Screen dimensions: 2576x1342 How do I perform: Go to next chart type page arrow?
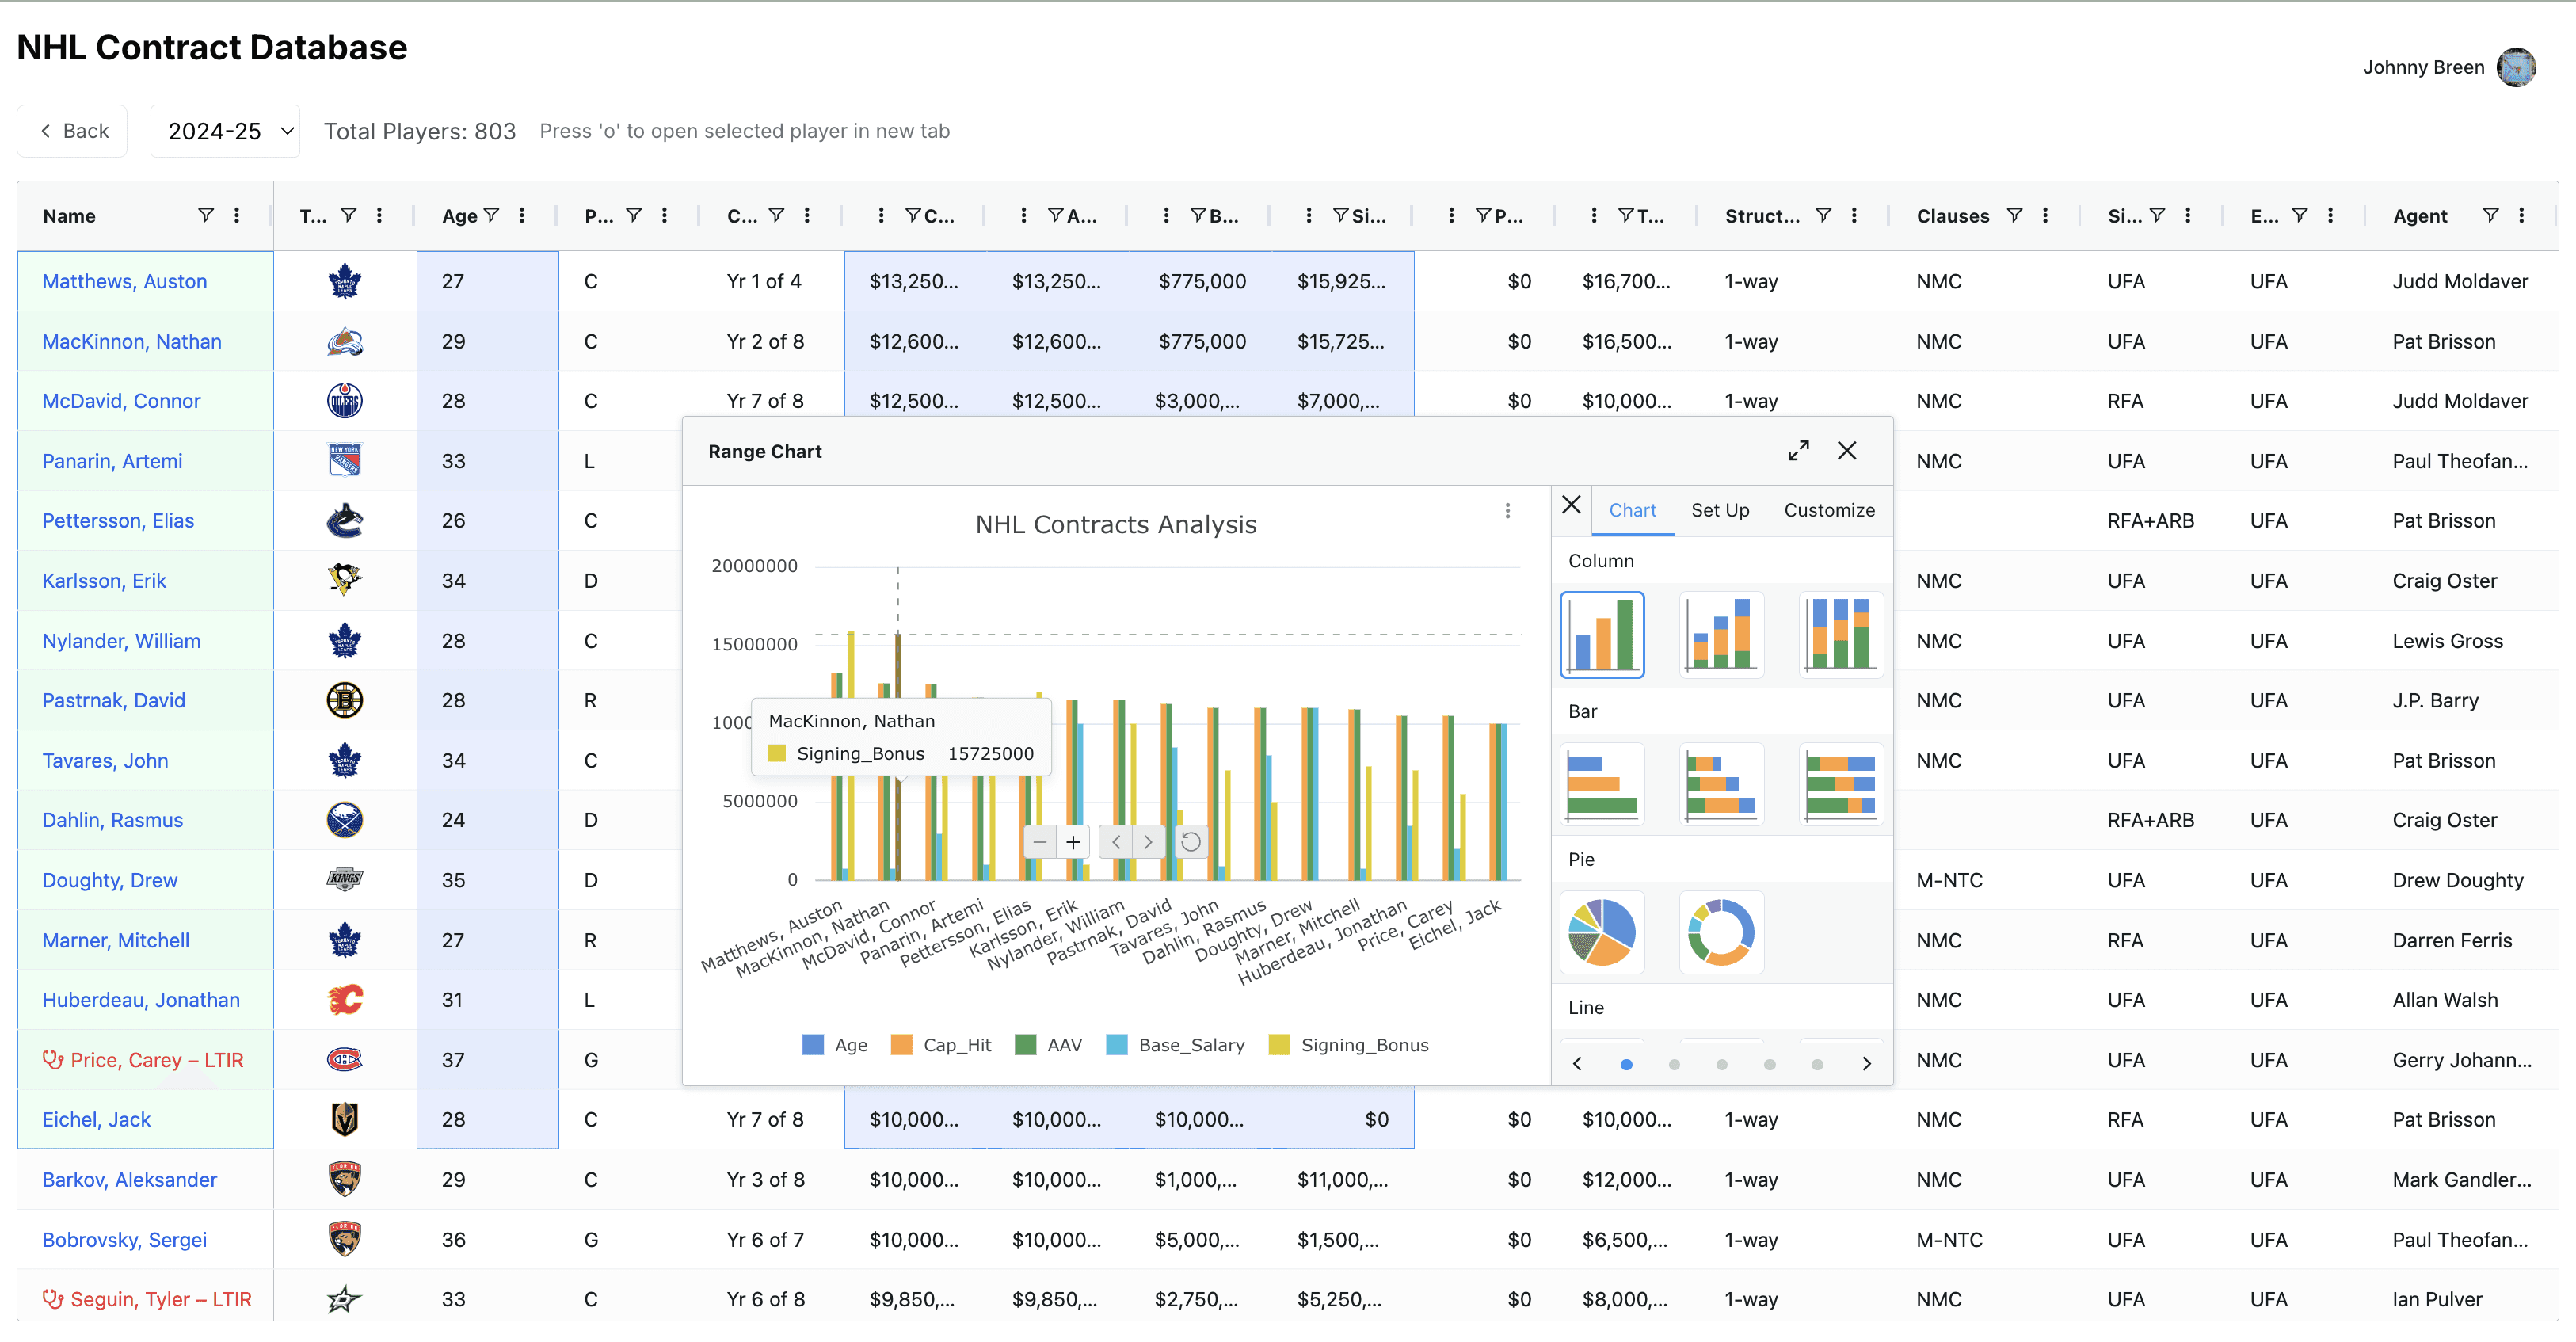tap(1866, 1064)
